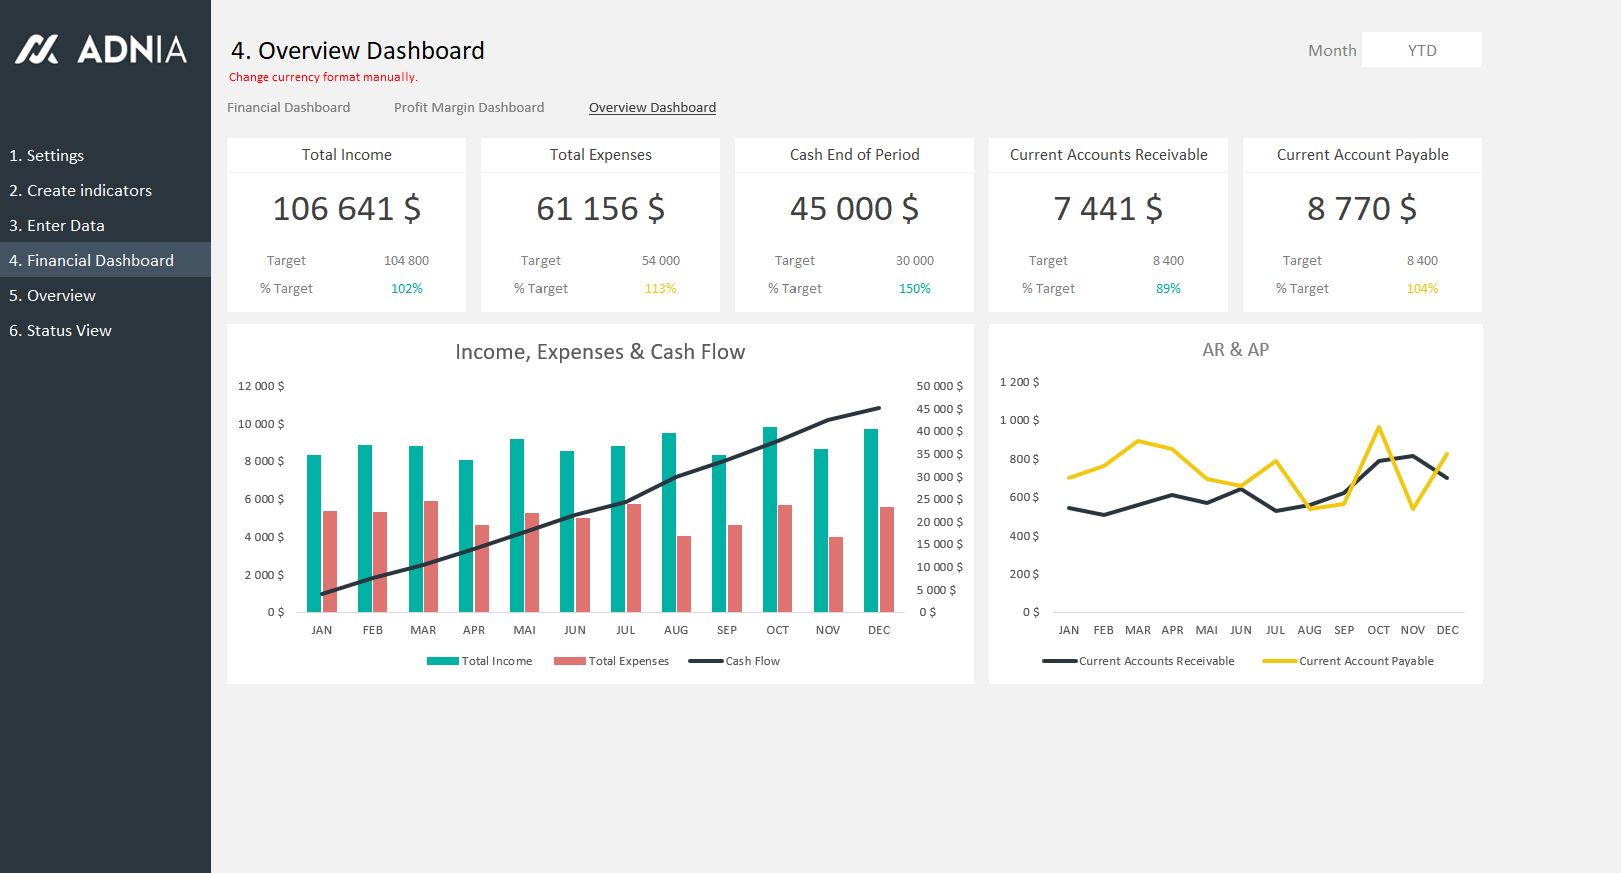Click the underlined Overview Dashboard link
This screenshot has width=1621, height=873.
652,107
